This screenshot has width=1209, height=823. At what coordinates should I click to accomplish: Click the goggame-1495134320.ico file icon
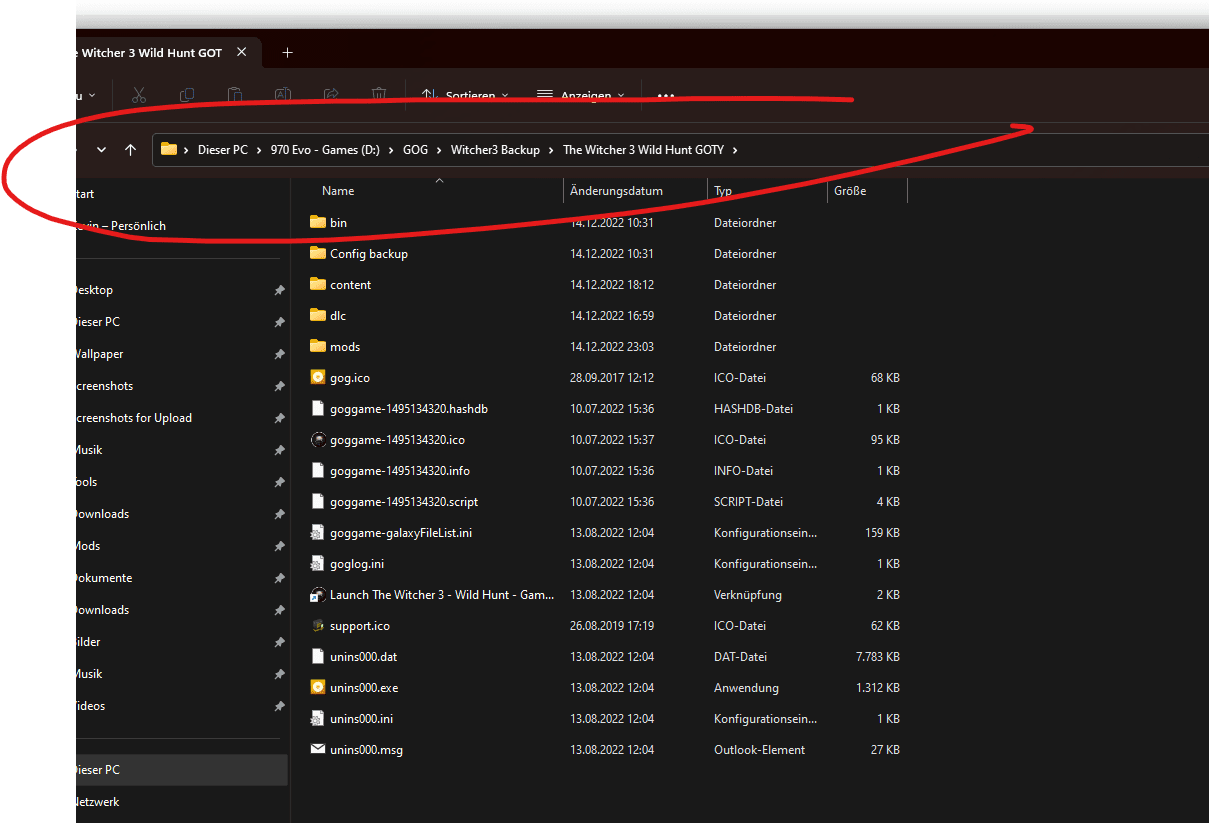pyautogui.click(x=318, y=439)
